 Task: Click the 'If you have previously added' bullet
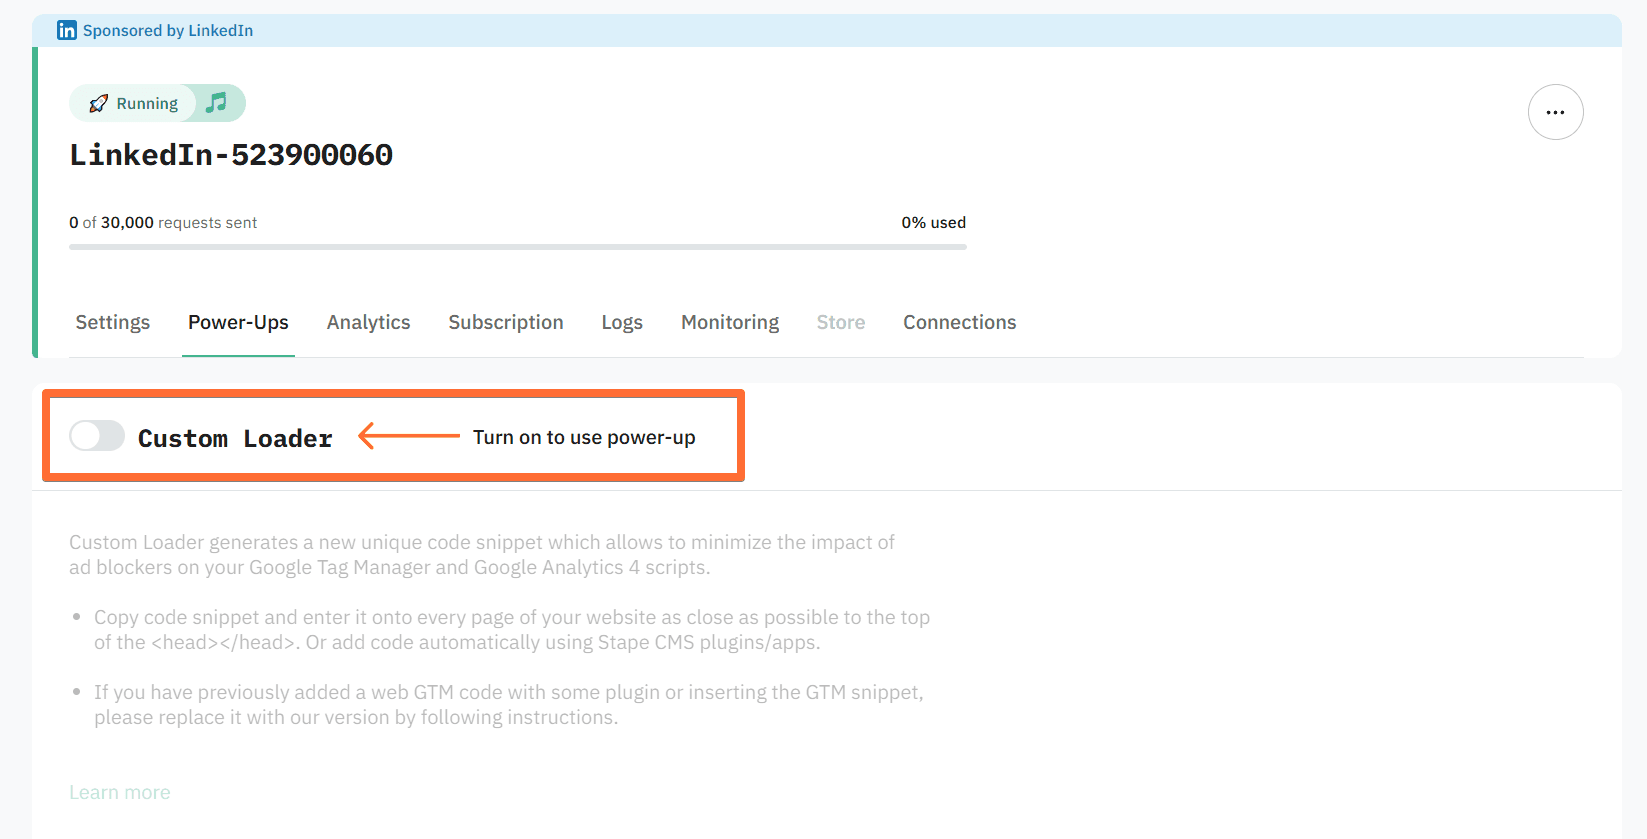click(509, 705)
